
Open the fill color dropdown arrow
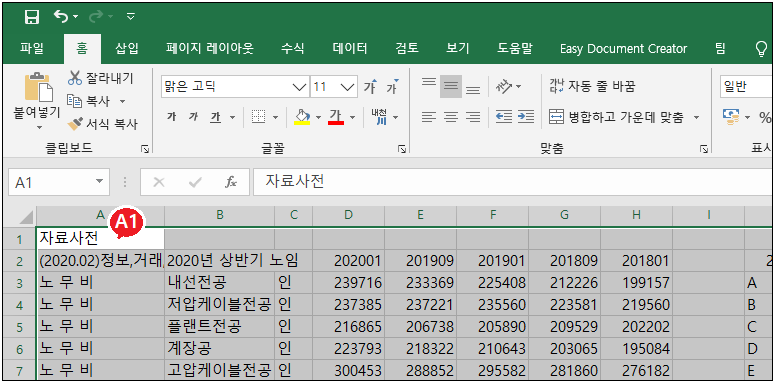point(318,118)
